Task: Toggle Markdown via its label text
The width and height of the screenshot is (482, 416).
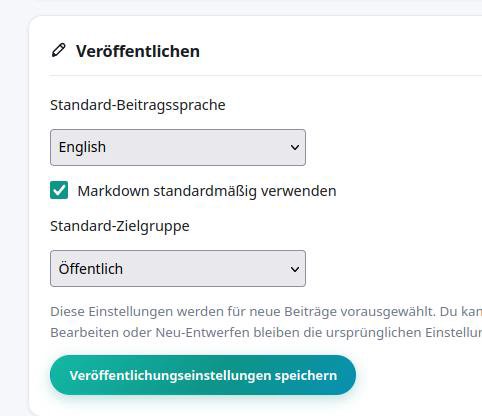Action: click(207, 191)
